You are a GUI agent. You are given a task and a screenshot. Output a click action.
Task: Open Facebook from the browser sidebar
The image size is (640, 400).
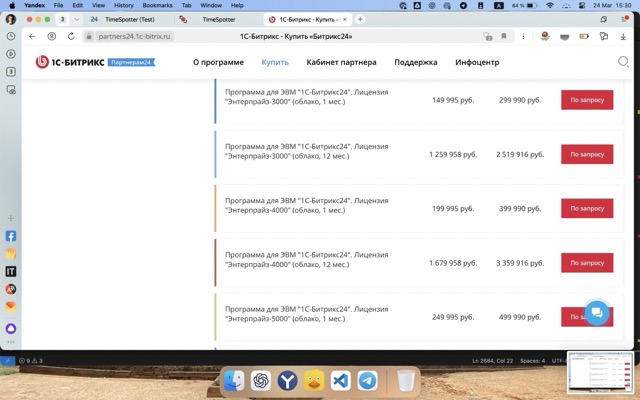click(x=11, y=237)
